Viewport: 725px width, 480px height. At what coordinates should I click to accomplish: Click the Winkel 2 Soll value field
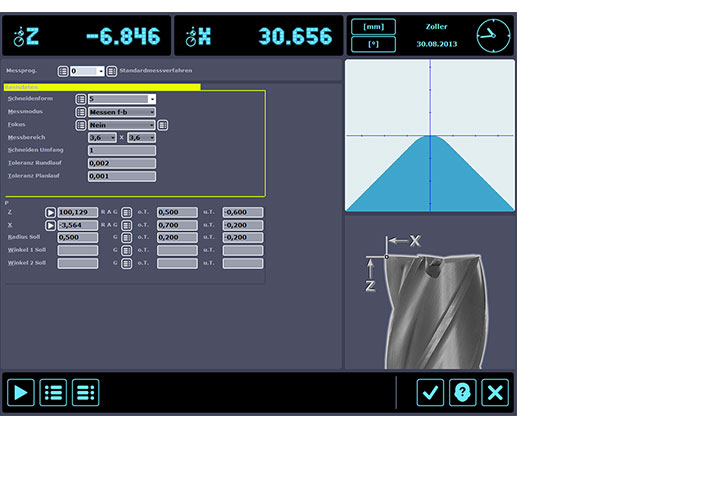[78, 263]
